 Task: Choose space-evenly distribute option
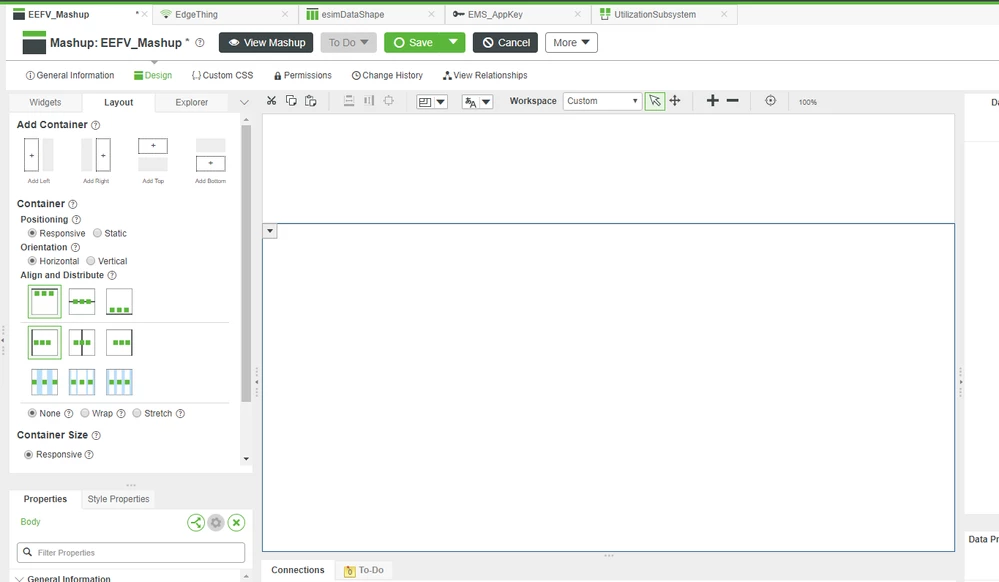(119, 382)
